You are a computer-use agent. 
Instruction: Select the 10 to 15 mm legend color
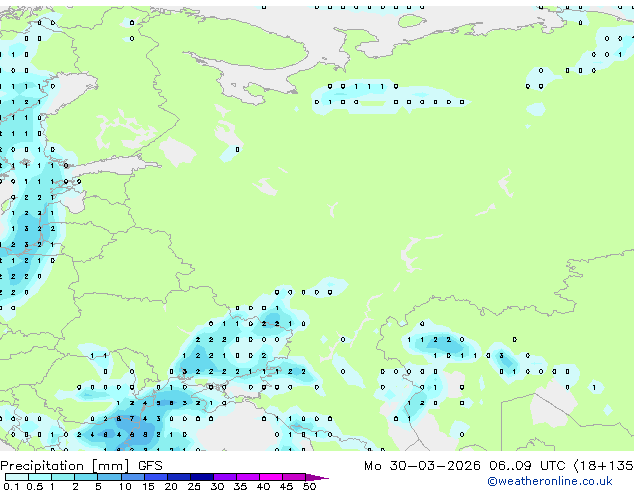click(x=132, y=477)
